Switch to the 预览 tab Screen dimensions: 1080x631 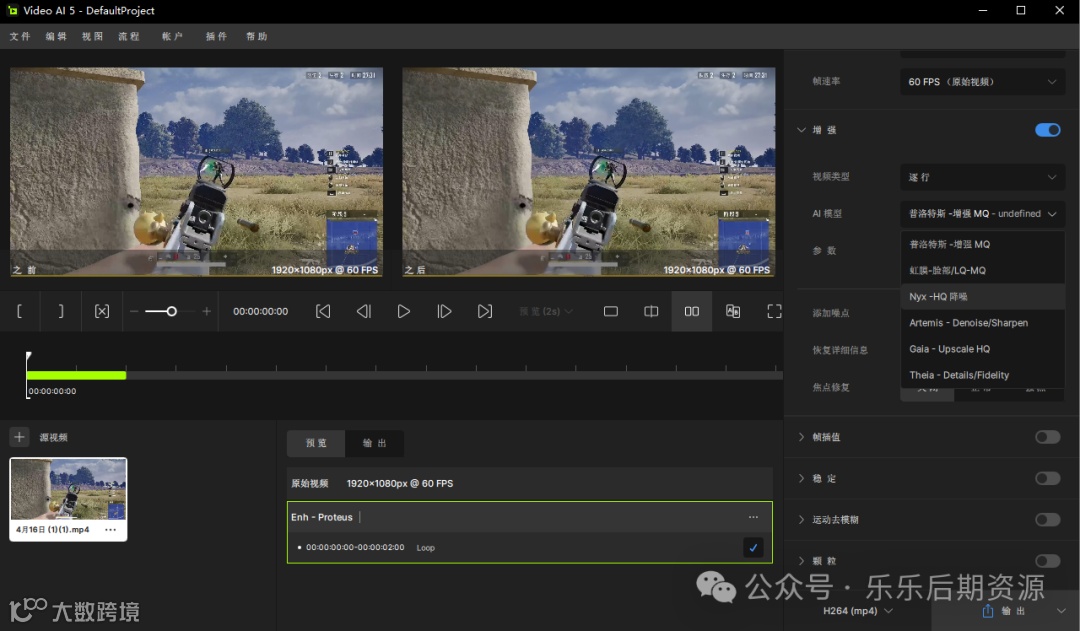tap(316, 443)
